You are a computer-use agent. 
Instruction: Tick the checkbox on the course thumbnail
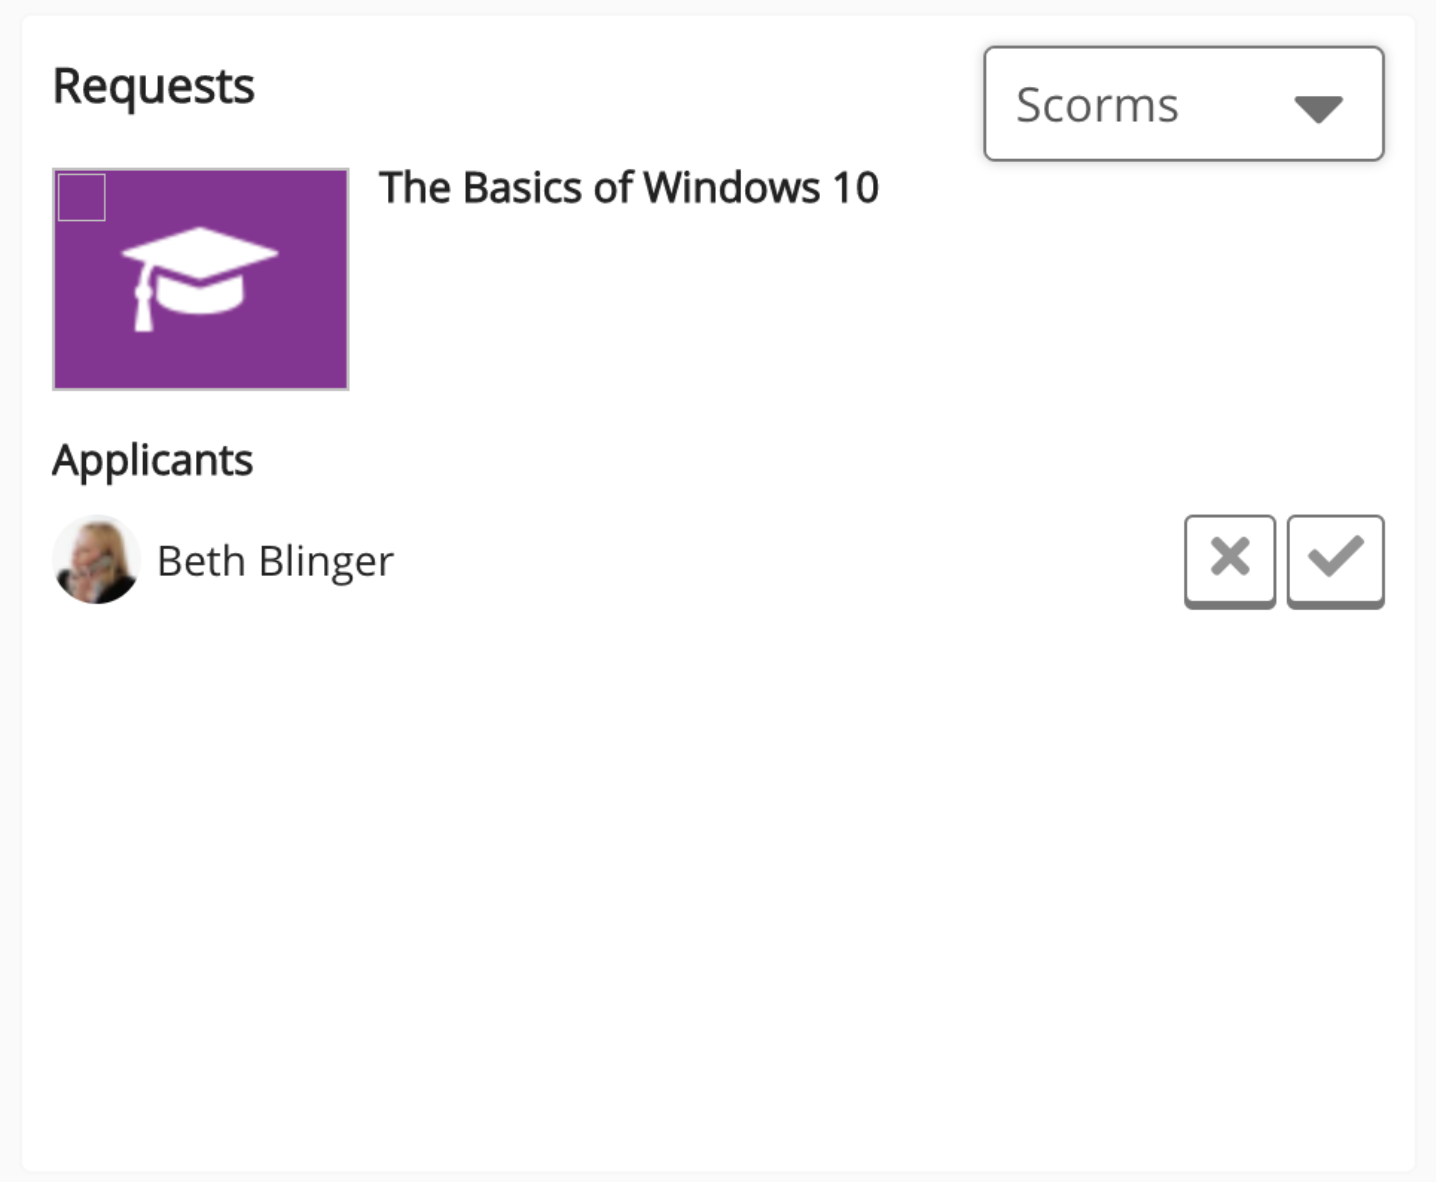pyautogui.click(x=82, y=197)
